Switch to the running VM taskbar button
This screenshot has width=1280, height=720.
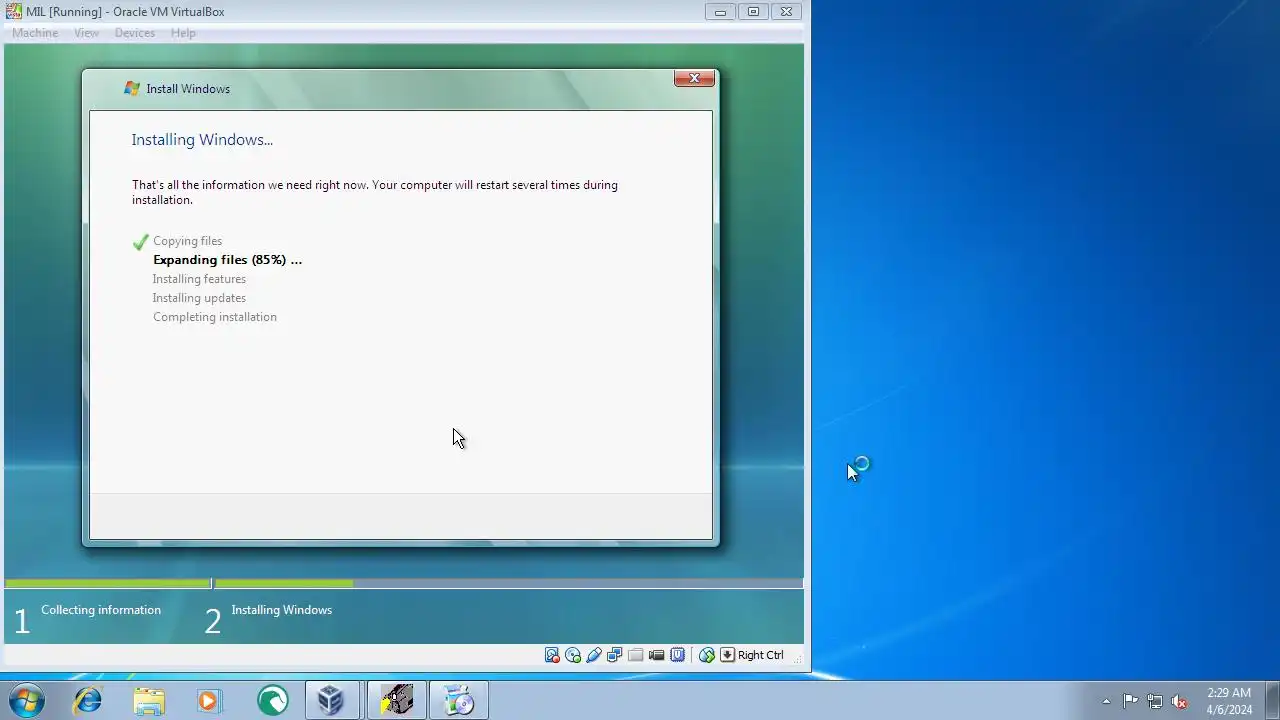[397, 700]
